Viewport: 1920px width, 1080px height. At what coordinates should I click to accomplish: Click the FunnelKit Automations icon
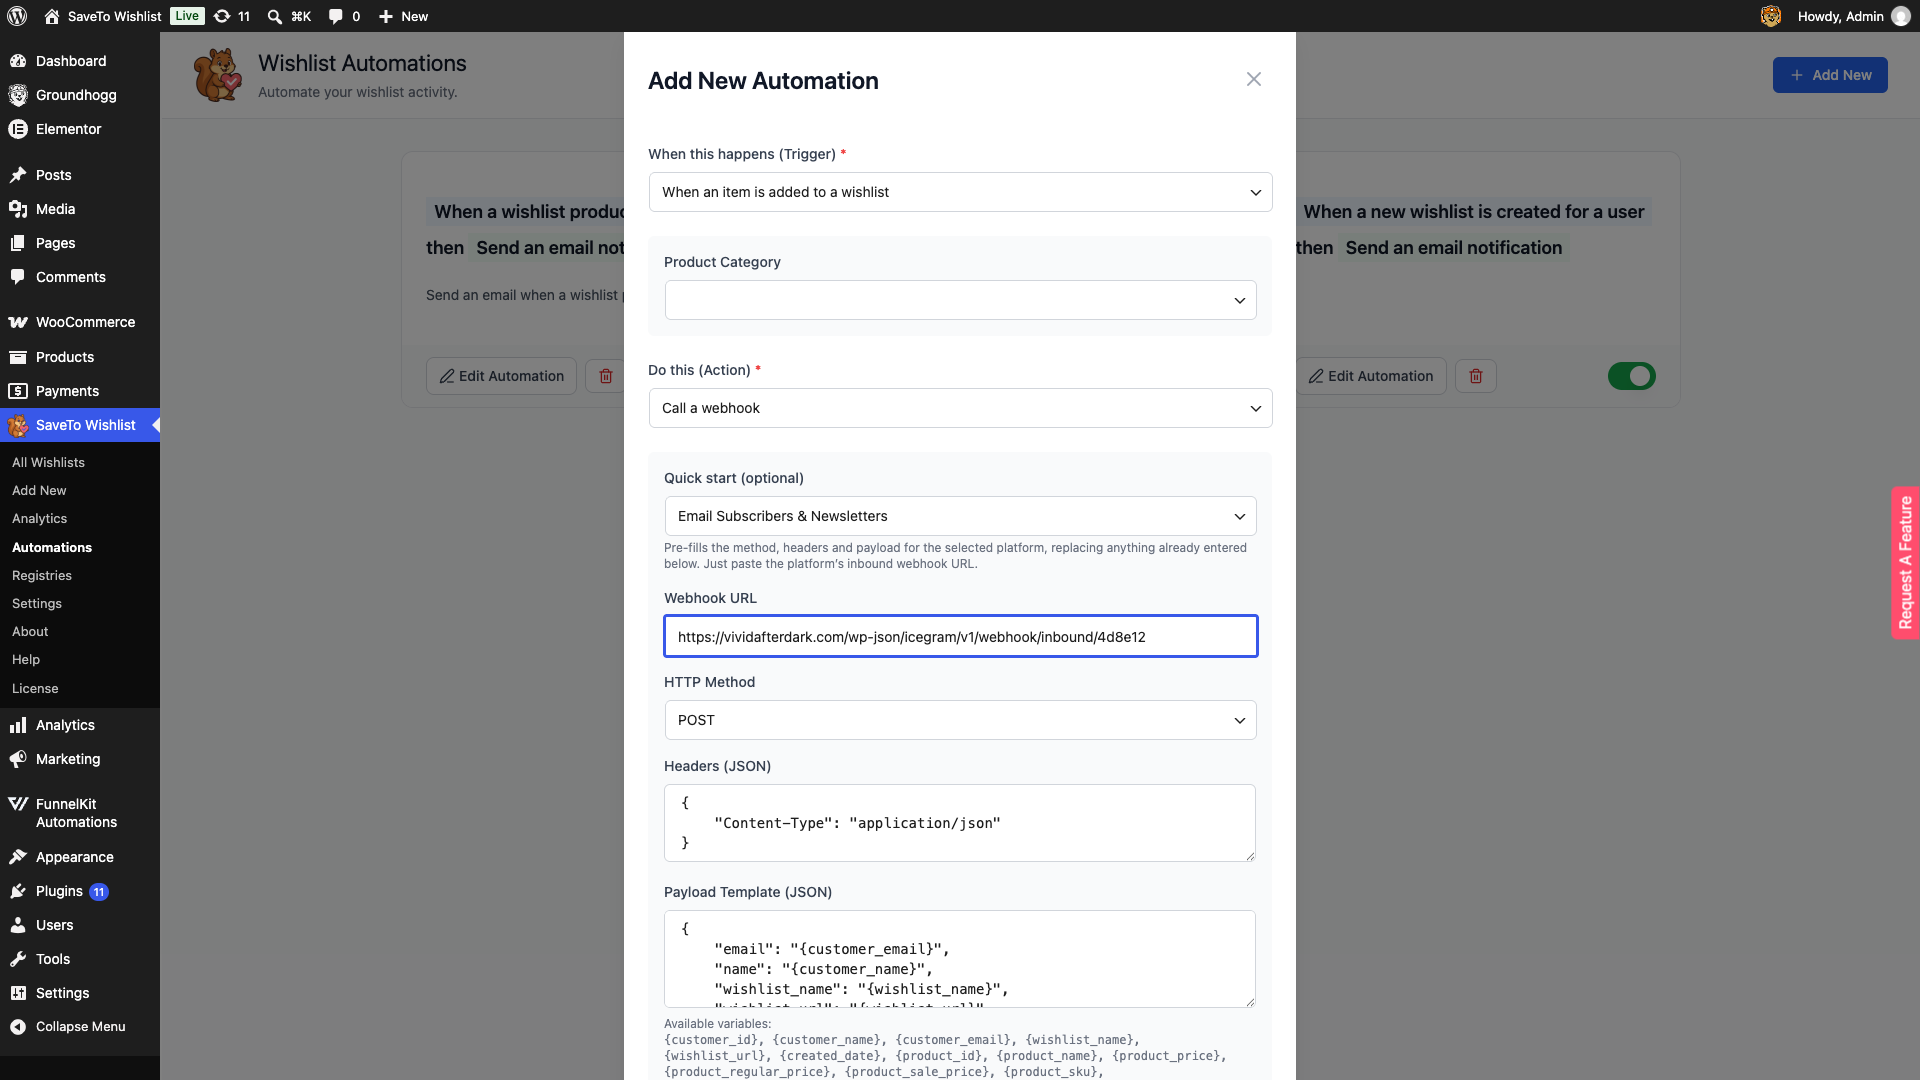[18, 804]
